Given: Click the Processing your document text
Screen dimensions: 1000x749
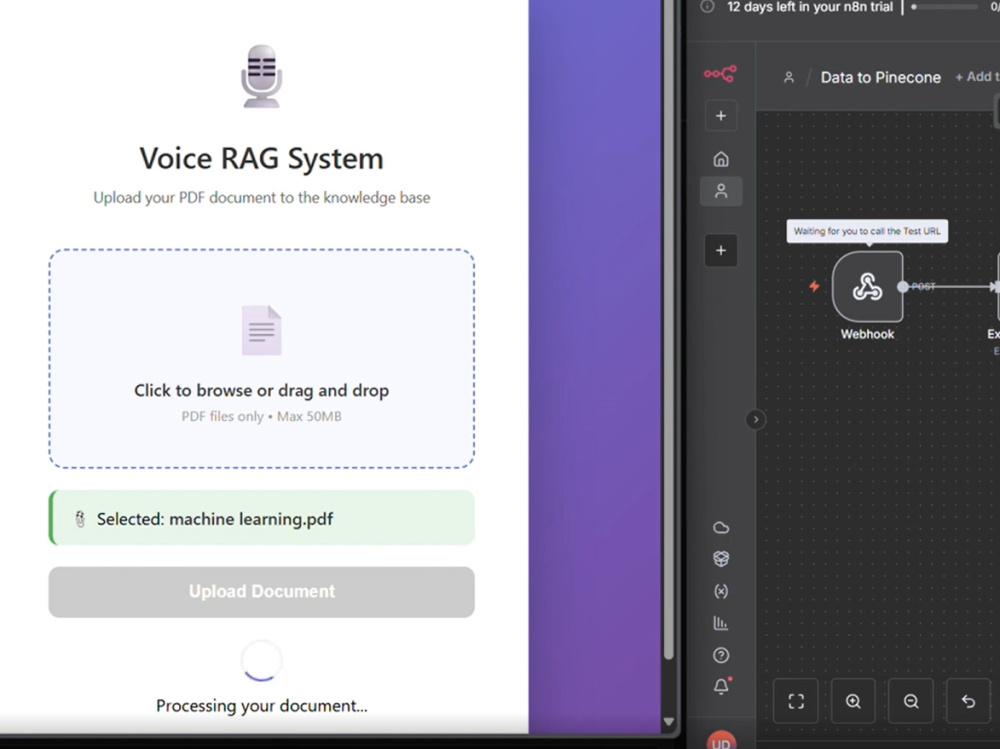Looking at the screenshot, I should click(261, 706).
